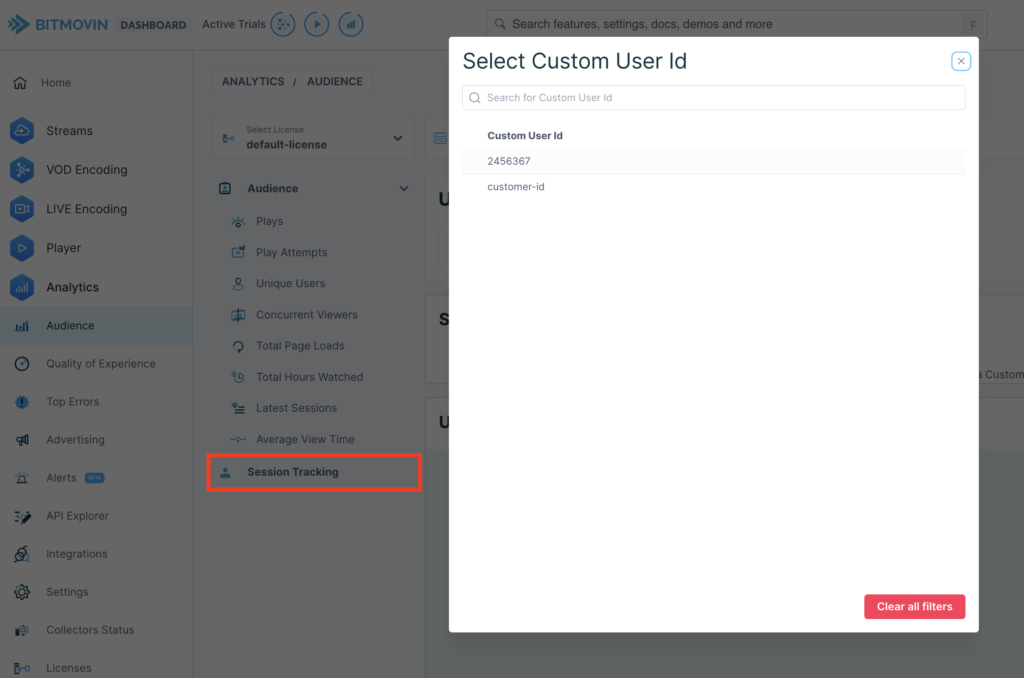1024x678 pixels.
Task: Go to Streams in the sidebar
Action: click(x=69, y=131)
